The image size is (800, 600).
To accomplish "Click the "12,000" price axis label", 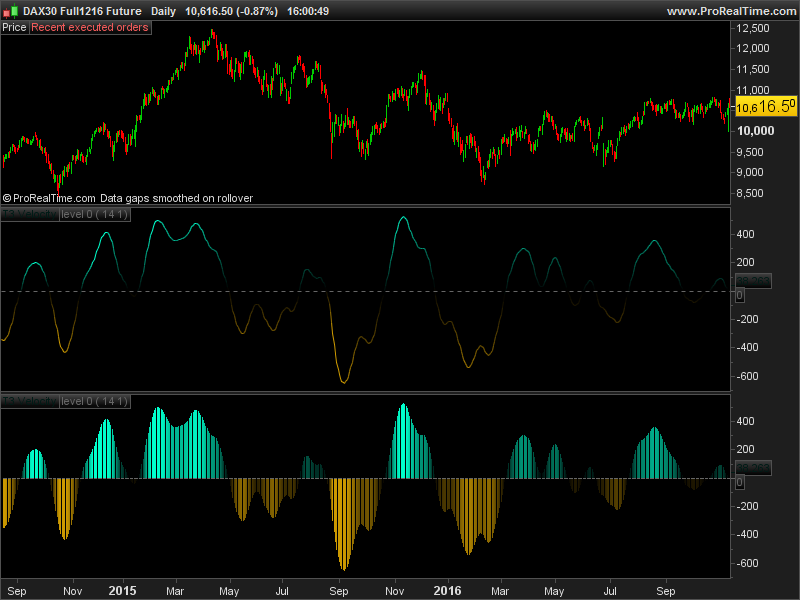I will 753,48.
